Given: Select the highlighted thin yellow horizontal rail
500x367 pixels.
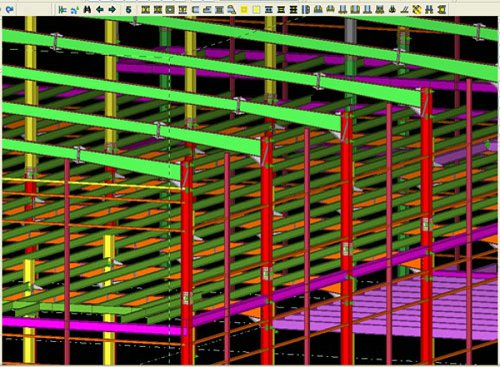Looking at the screenshot, I should click(x=93, y=184).
